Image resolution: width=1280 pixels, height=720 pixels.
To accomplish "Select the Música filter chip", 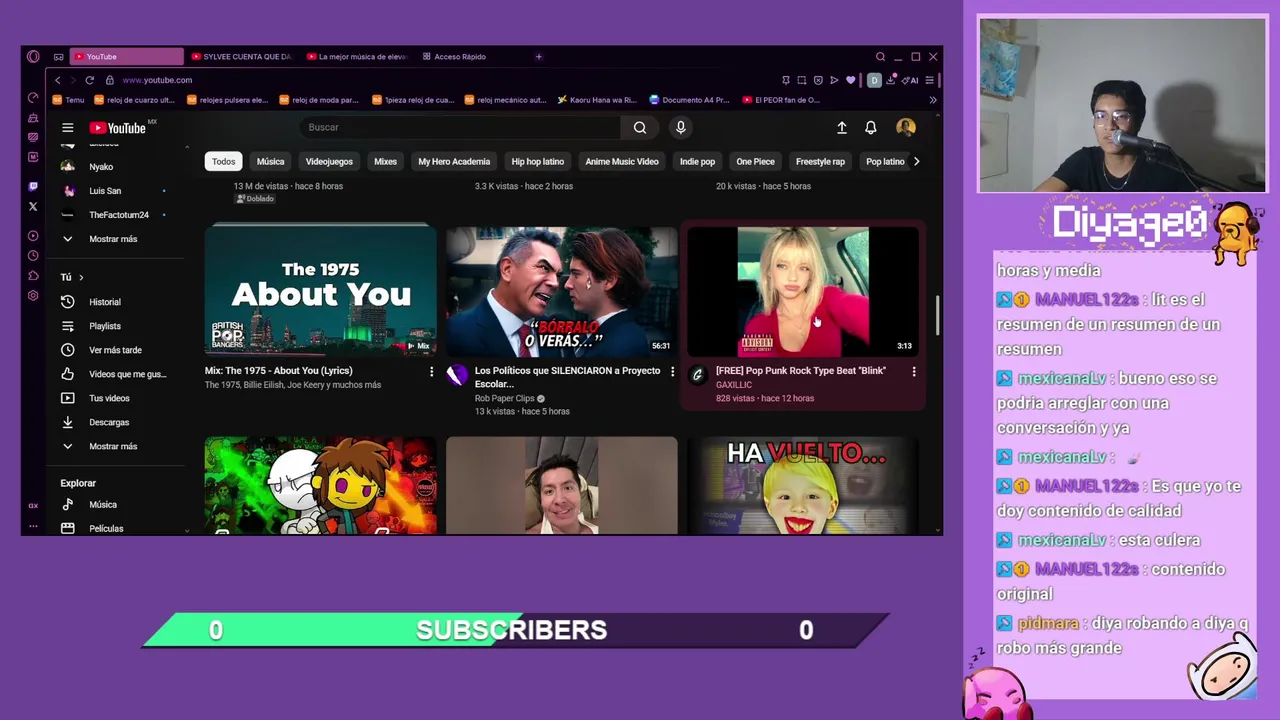I will (270, 161).
